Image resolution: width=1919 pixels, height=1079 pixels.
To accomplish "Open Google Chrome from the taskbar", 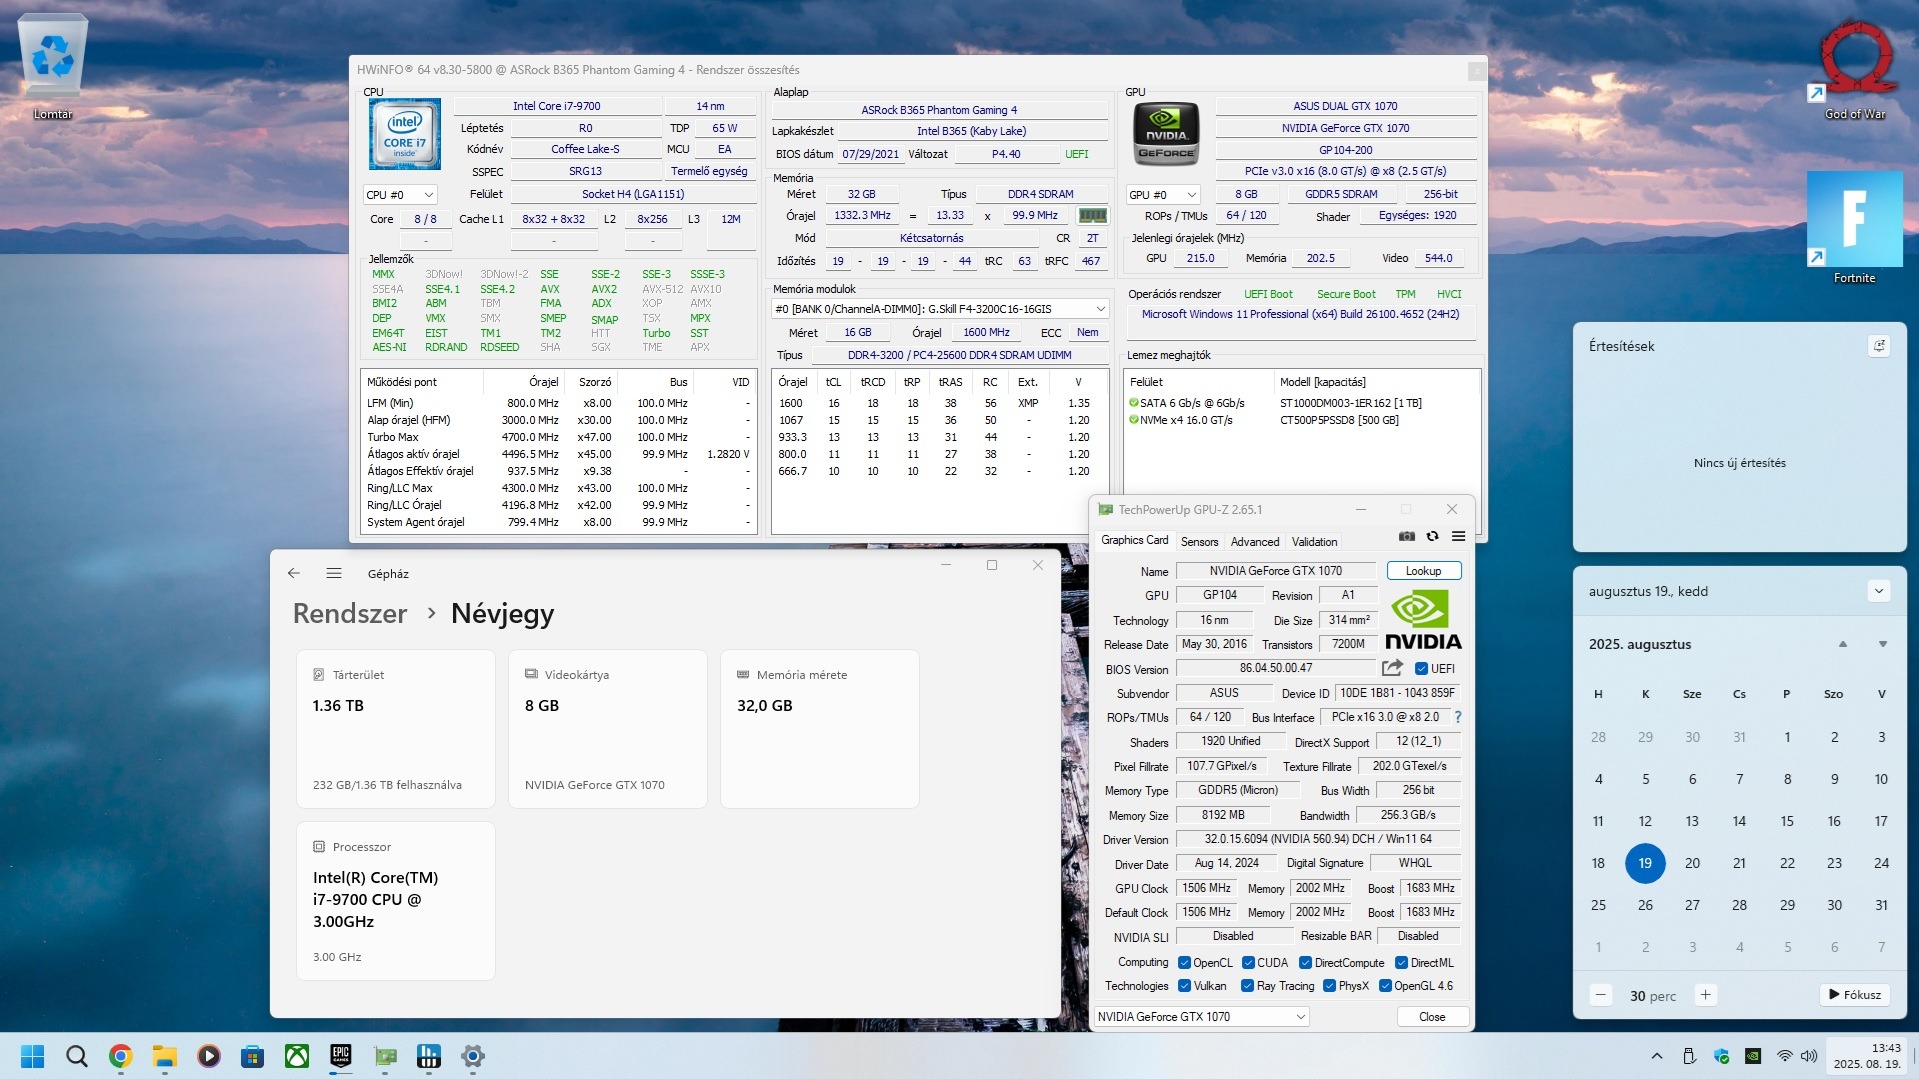I will click(x=120, y=1056).
